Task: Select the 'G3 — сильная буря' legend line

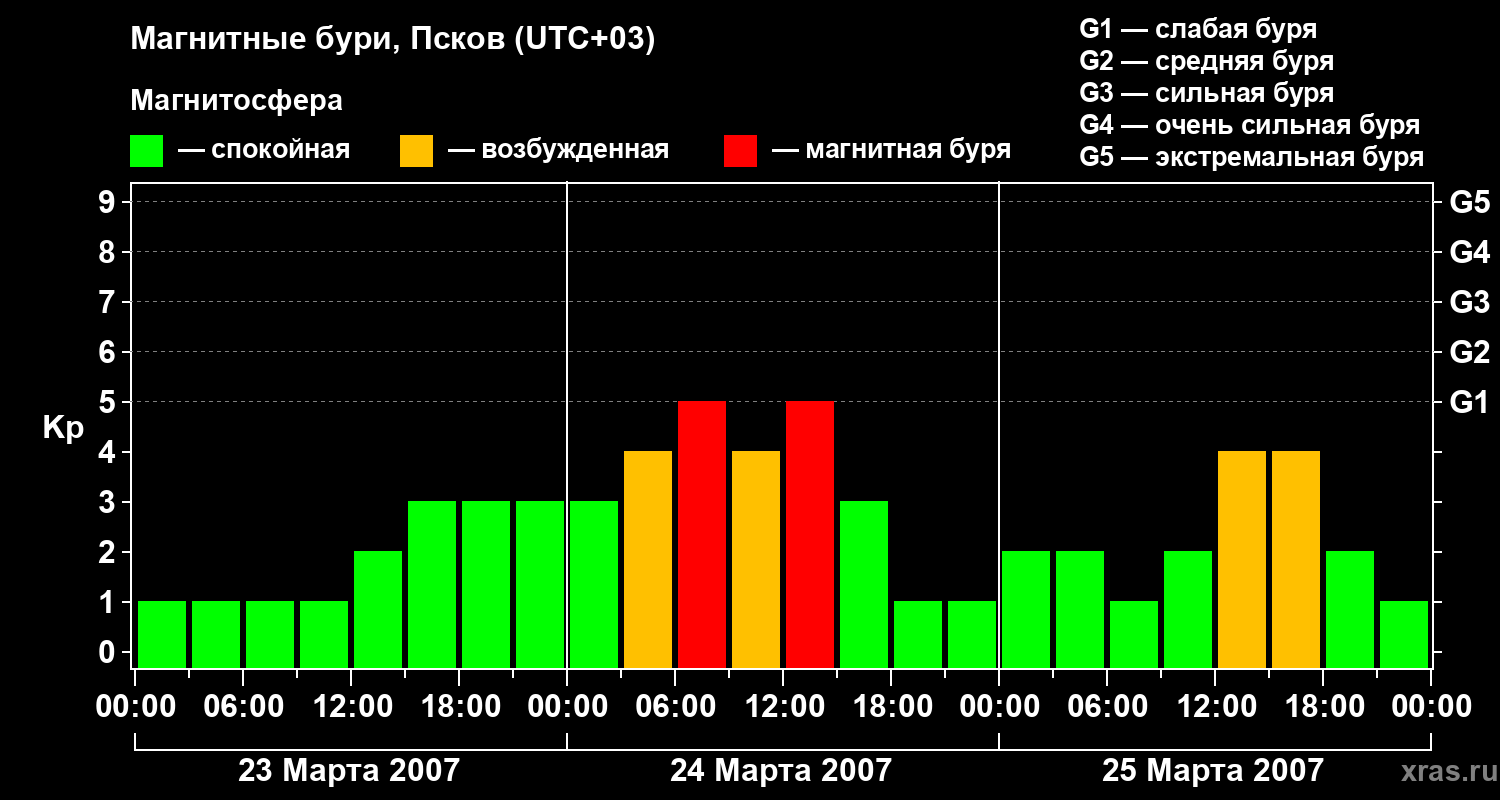Action: [x=1206, y=93]
